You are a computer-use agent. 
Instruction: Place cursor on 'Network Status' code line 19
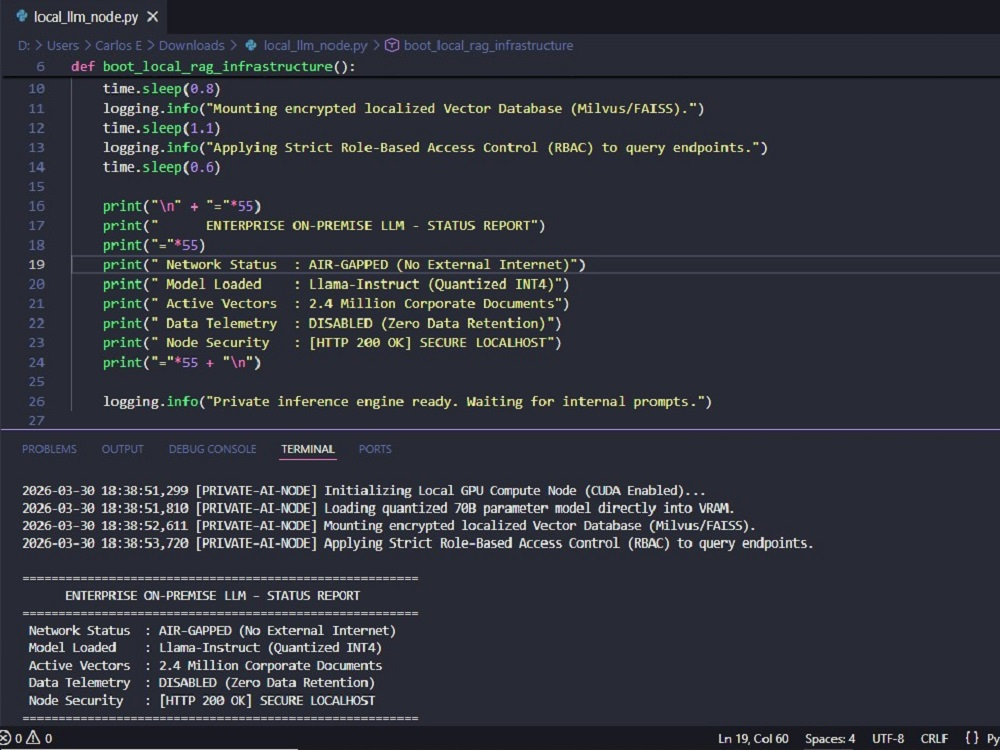pyautogui.click(x=344, y=265)
